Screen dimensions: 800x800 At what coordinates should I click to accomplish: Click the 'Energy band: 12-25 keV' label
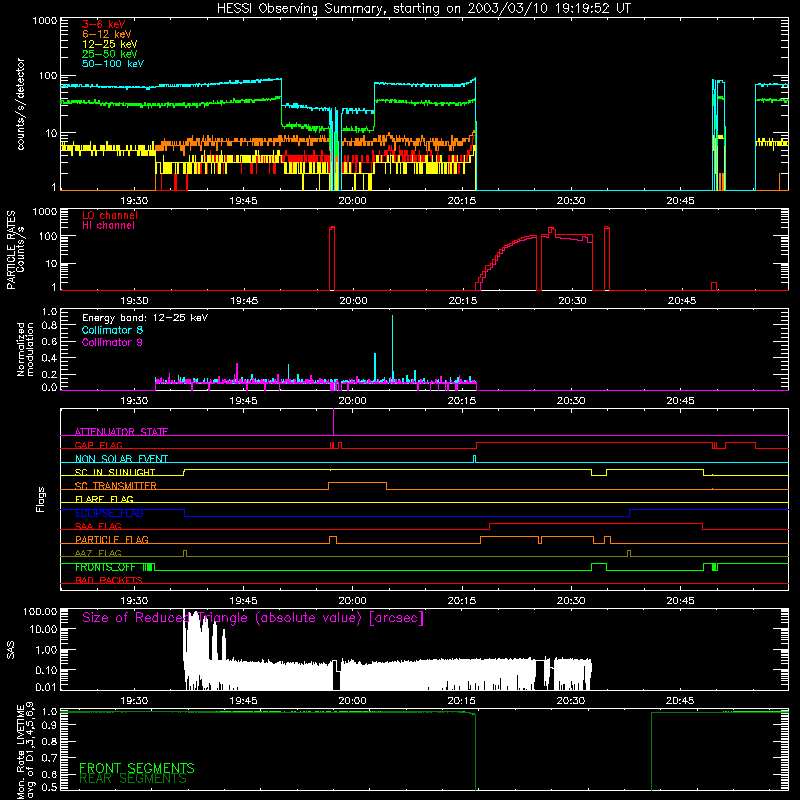[x=145, y=318]
